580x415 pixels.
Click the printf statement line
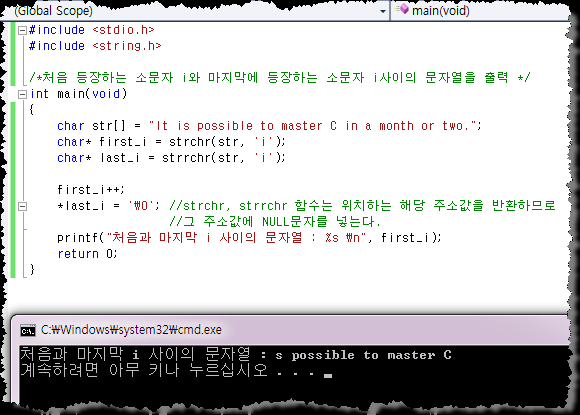click(x=249, y=237)
